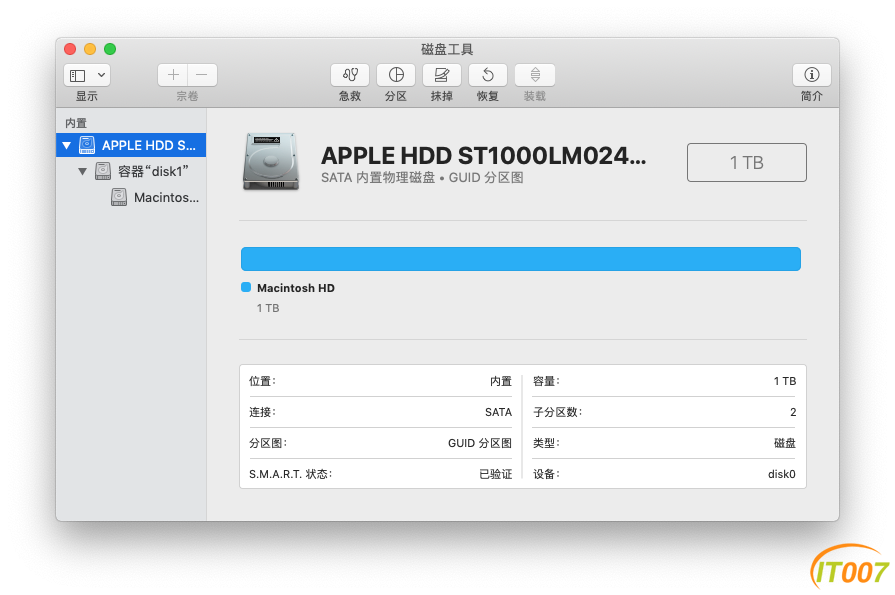Click the APPLE HDD ST1000LM024... title
The image size is (895, 595).
point(483,155)
